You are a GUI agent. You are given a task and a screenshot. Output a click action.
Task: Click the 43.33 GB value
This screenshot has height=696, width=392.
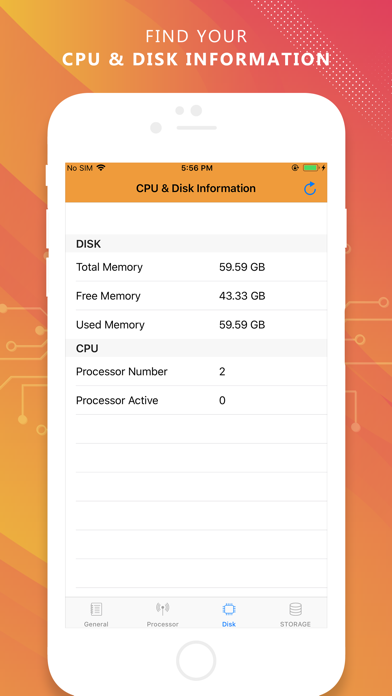[242, 296]
